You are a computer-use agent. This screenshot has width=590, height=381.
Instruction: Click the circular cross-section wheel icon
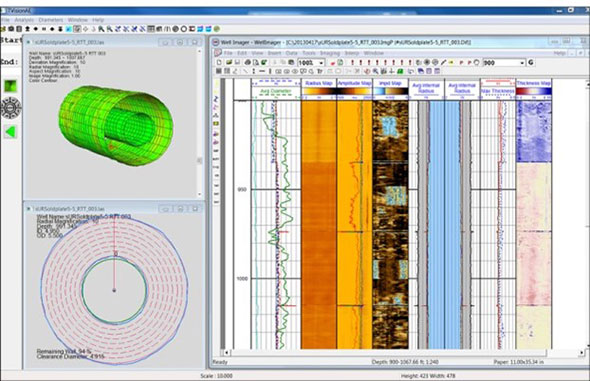click(x=11, y=108)
